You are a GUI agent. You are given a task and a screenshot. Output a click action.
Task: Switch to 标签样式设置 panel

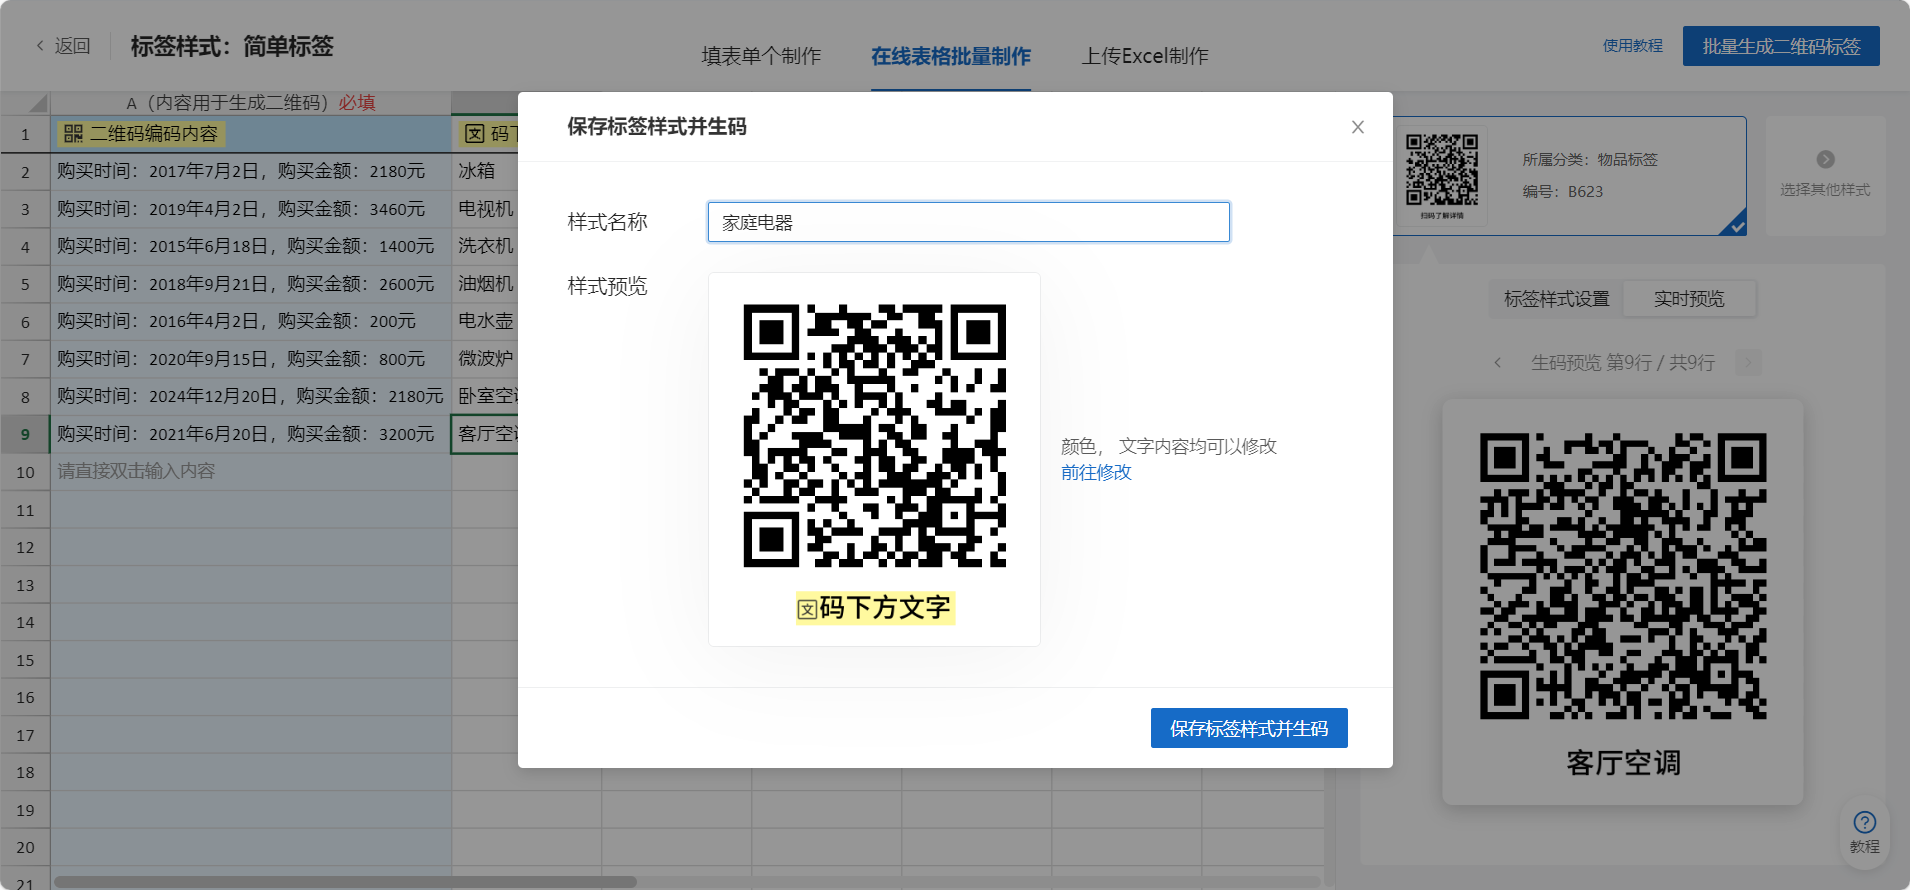click(x=1556, y=299)
